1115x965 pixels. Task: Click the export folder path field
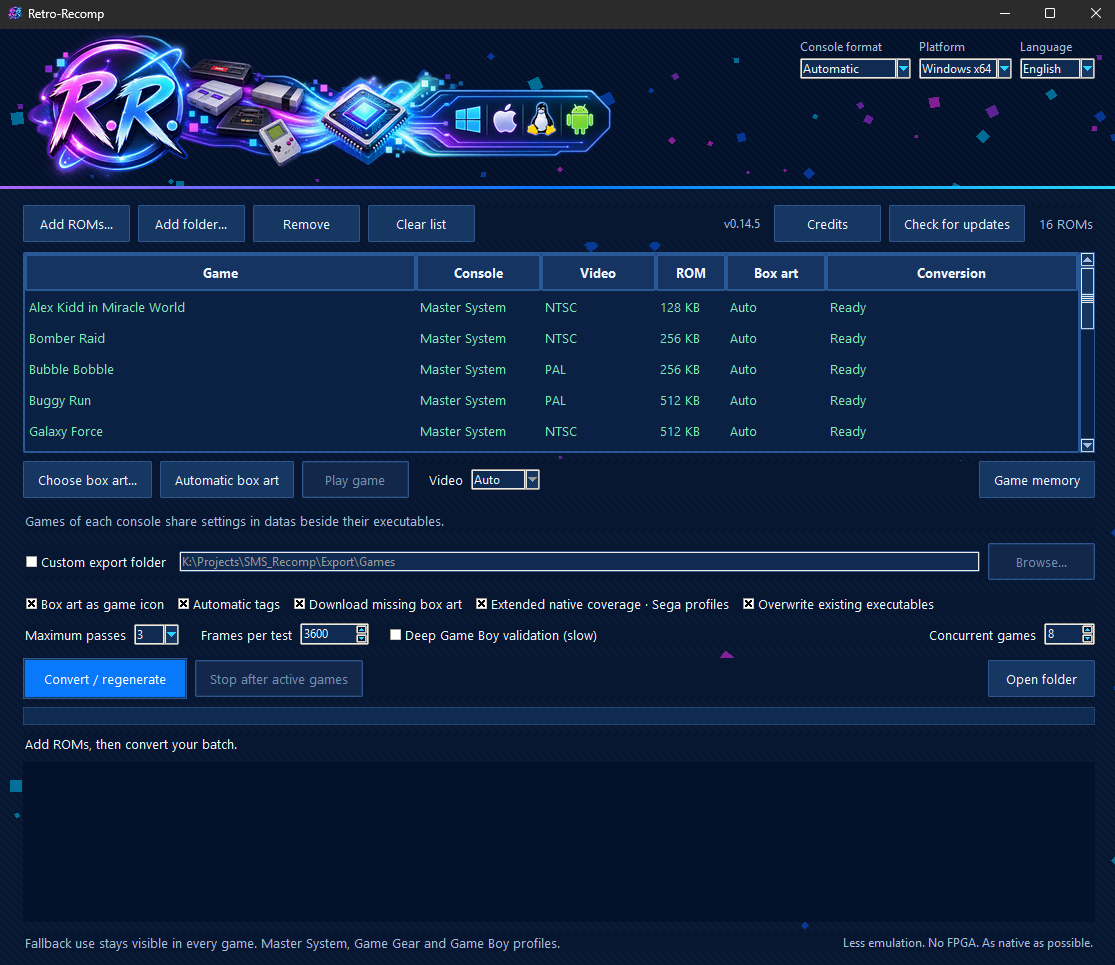tap(579, 562)
